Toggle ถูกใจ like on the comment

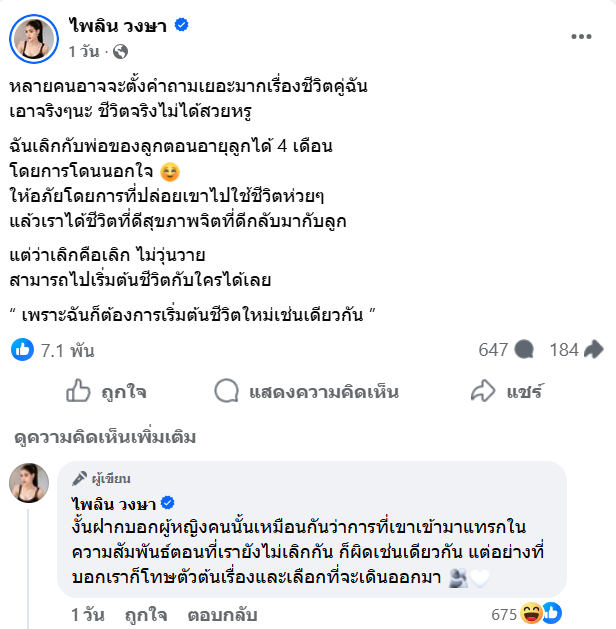point(146,611)
